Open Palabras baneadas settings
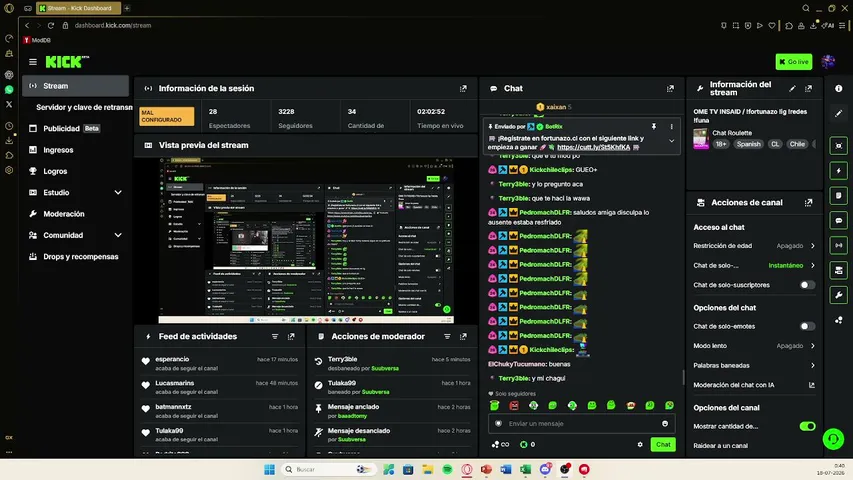Viewport: 853px width, 480px height. coord(754,365)
